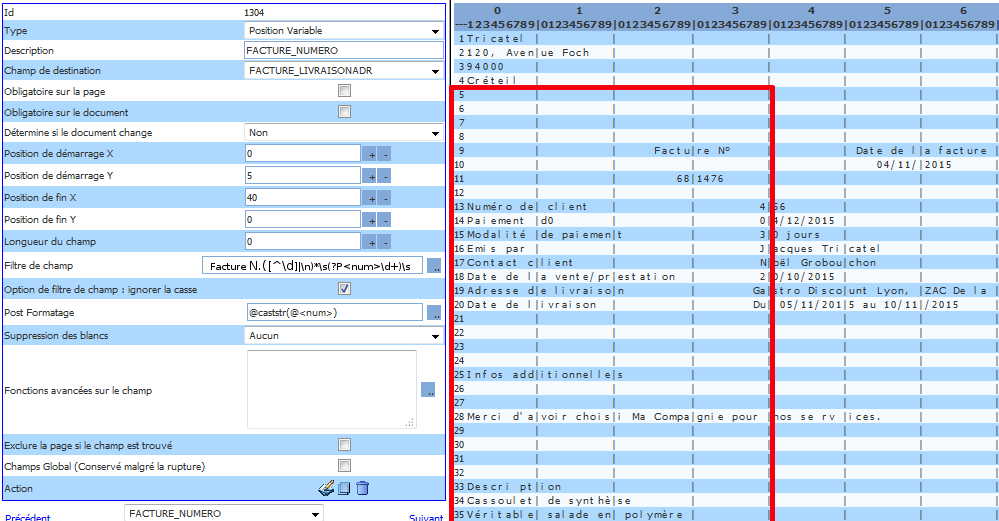The height and width of the screenshot is (521, 999).
Task: Expand the Champ de destination dropdown
Action: [x=343, y=71]
